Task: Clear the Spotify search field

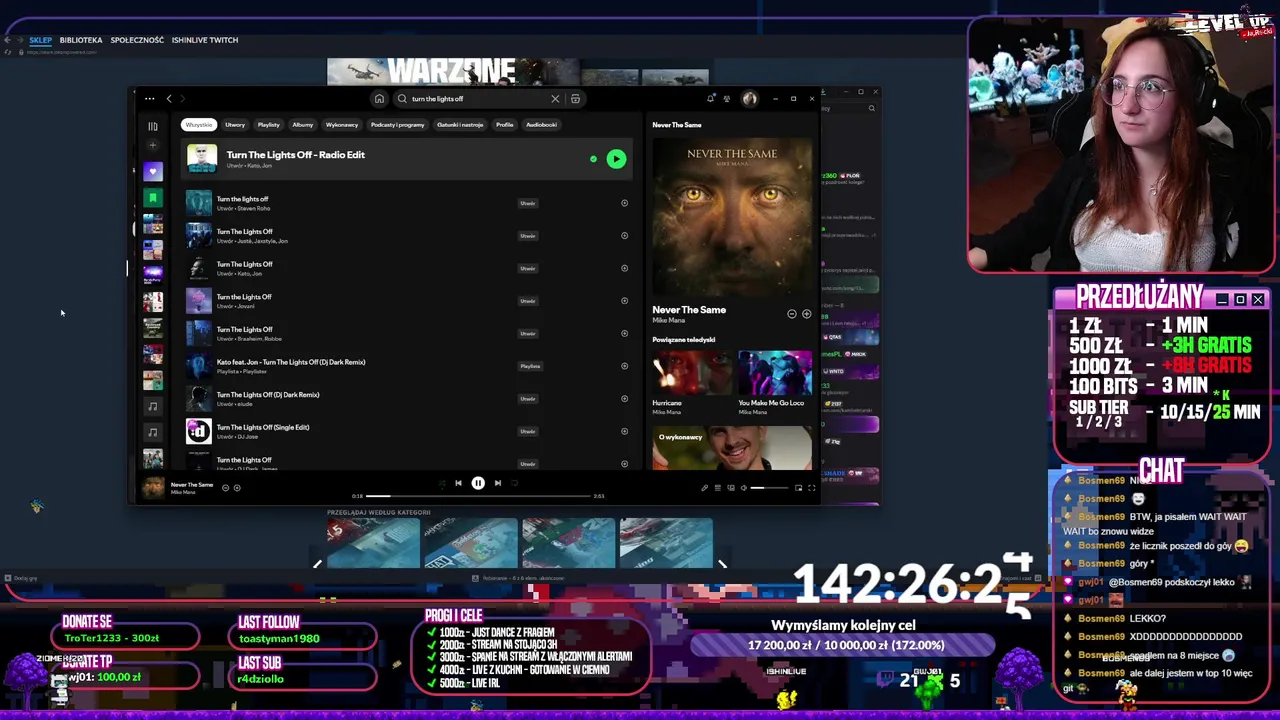Action: coord(555,98)
